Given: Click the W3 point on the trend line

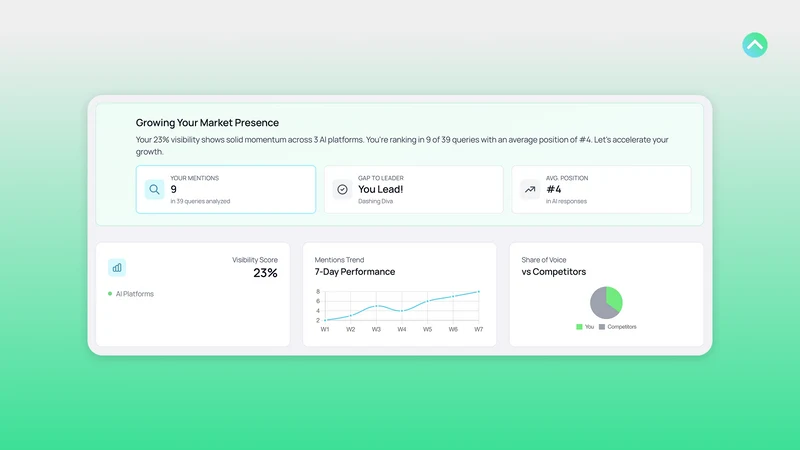Looking at the screenshot, I should click(x=376, y=306).
